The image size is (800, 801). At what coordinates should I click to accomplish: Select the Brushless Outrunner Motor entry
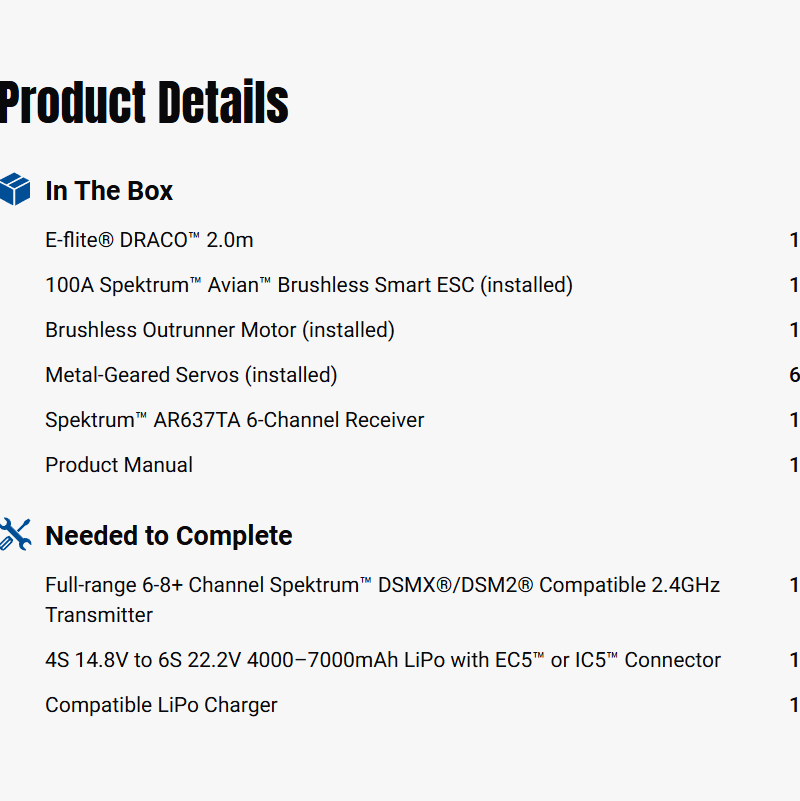click(x=220, y=330)
